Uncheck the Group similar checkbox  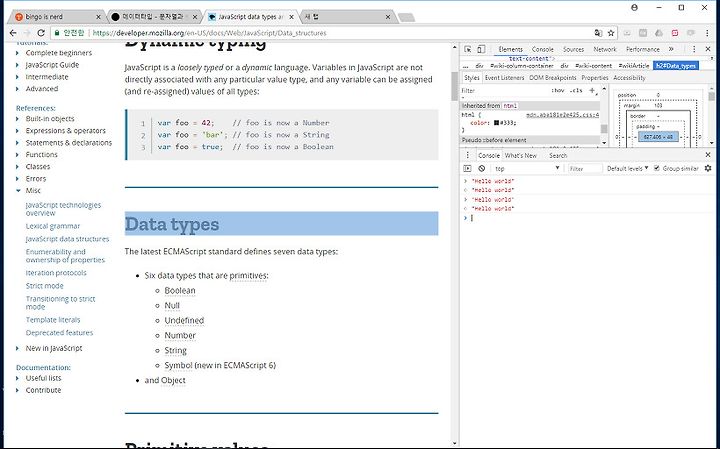pyautogui.click(x=656, y=168)
